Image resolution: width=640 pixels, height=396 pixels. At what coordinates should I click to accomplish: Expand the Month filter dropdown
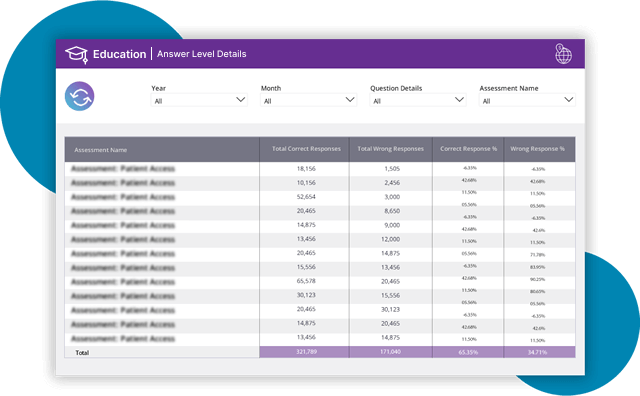click(x=309, y=100)
